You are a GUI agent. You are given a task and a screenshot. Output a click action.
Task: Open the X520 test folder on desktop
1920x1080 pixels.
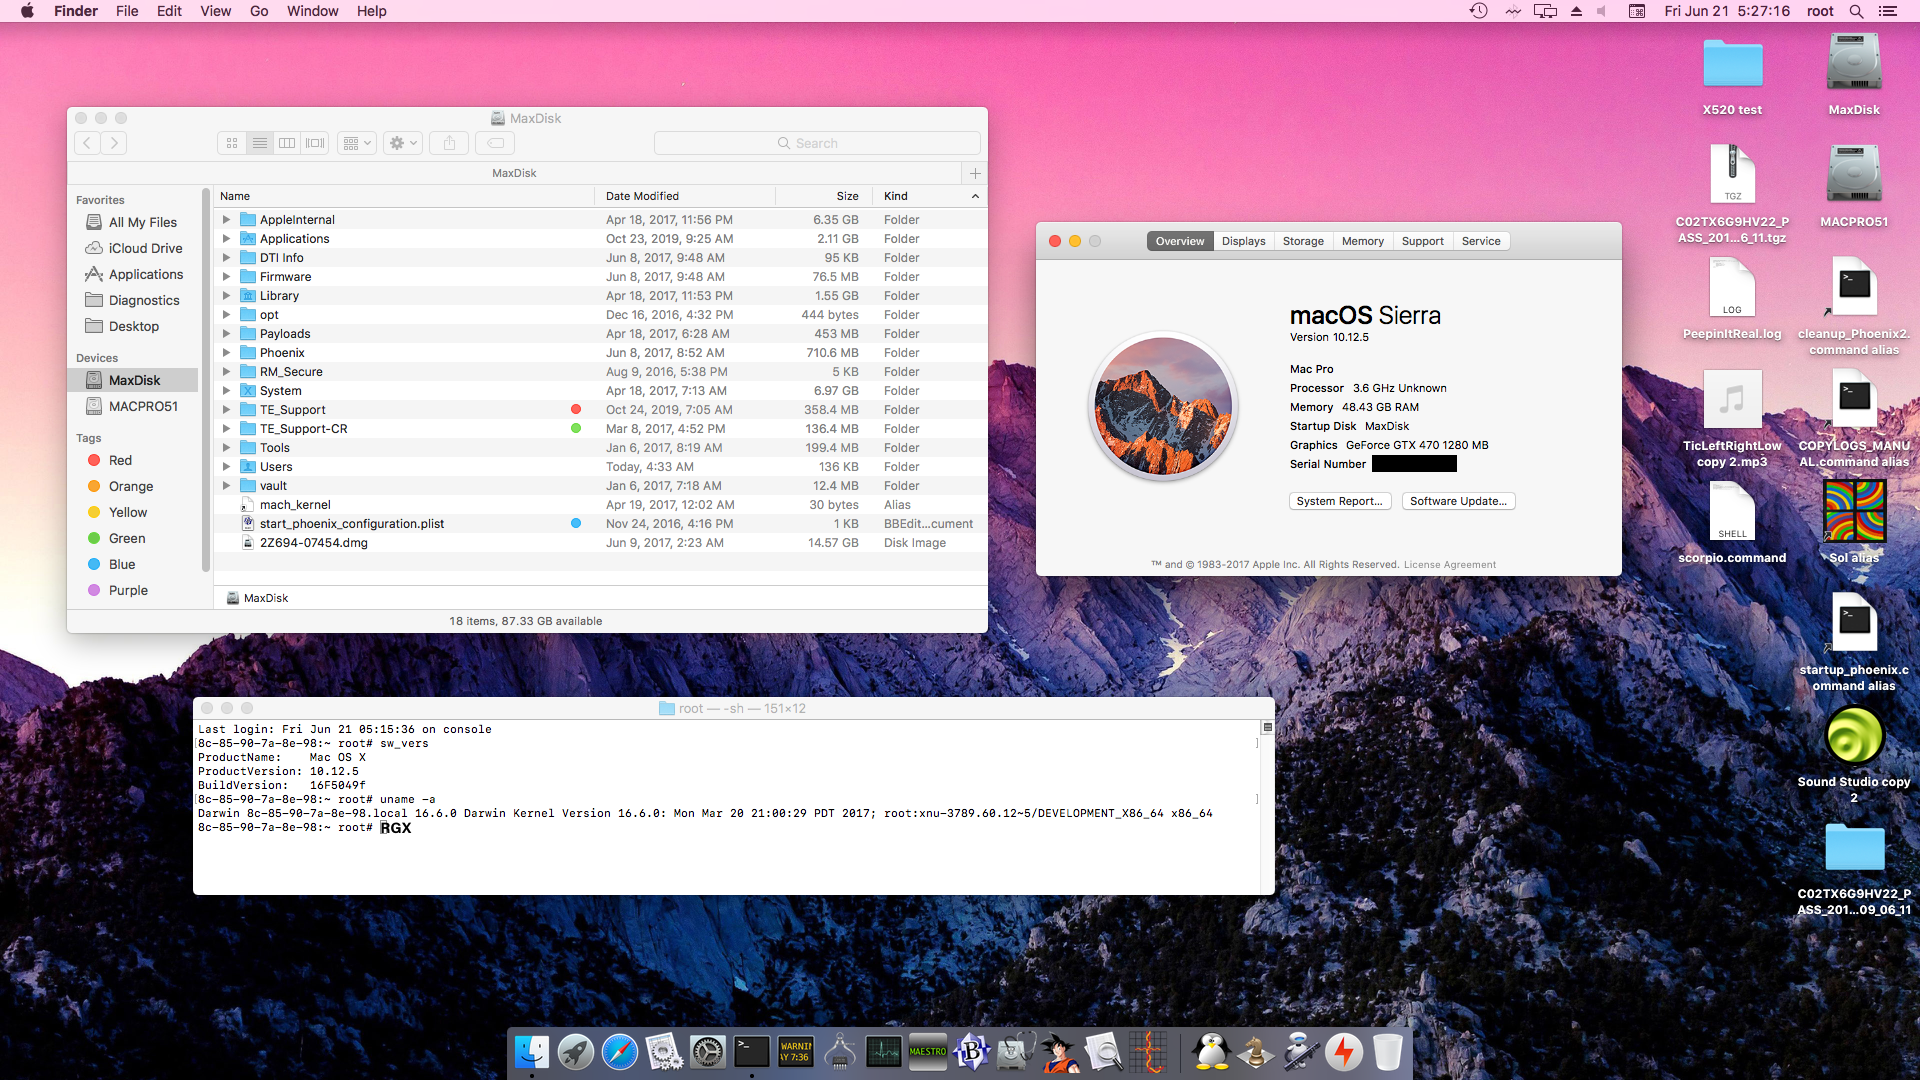(x=1732, y=65)
